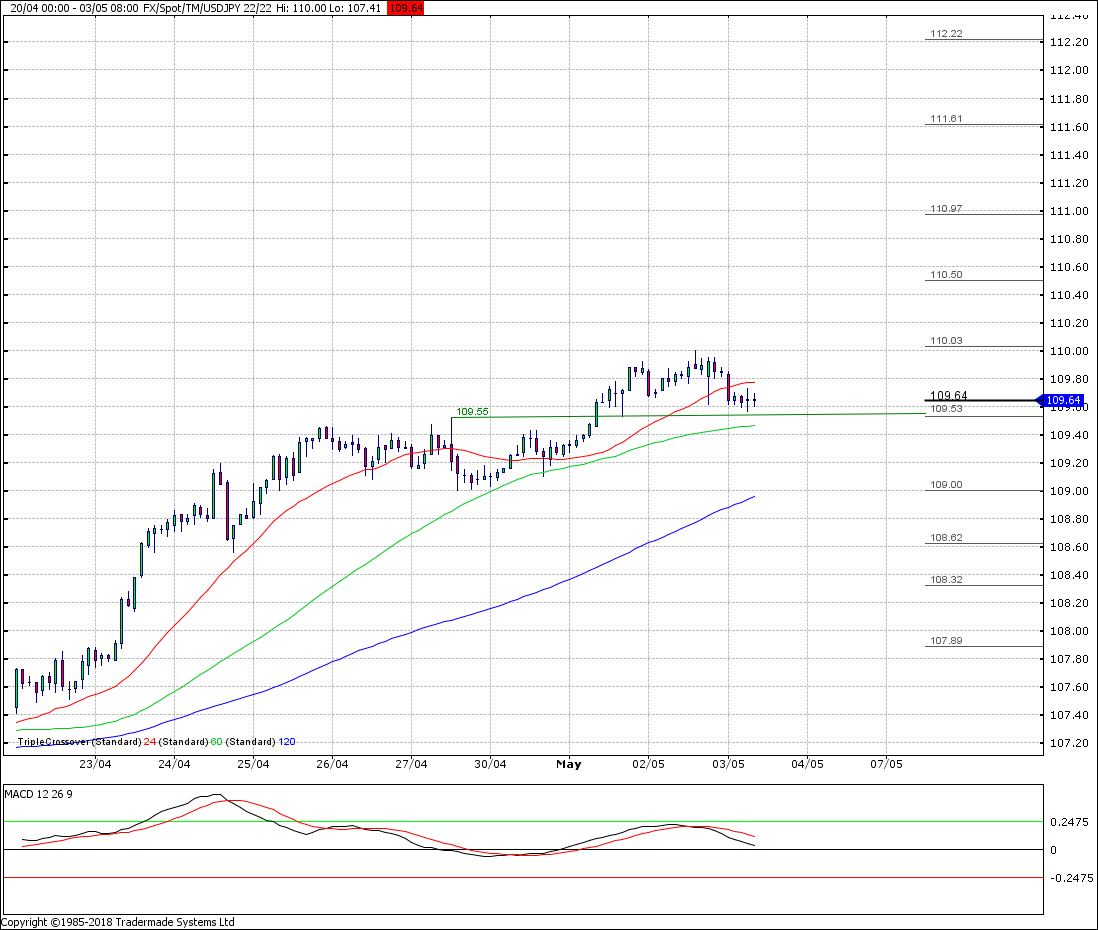Click the MACD 12 26 9 indicator label
The image size is (1098, 930).
[39, 794]
